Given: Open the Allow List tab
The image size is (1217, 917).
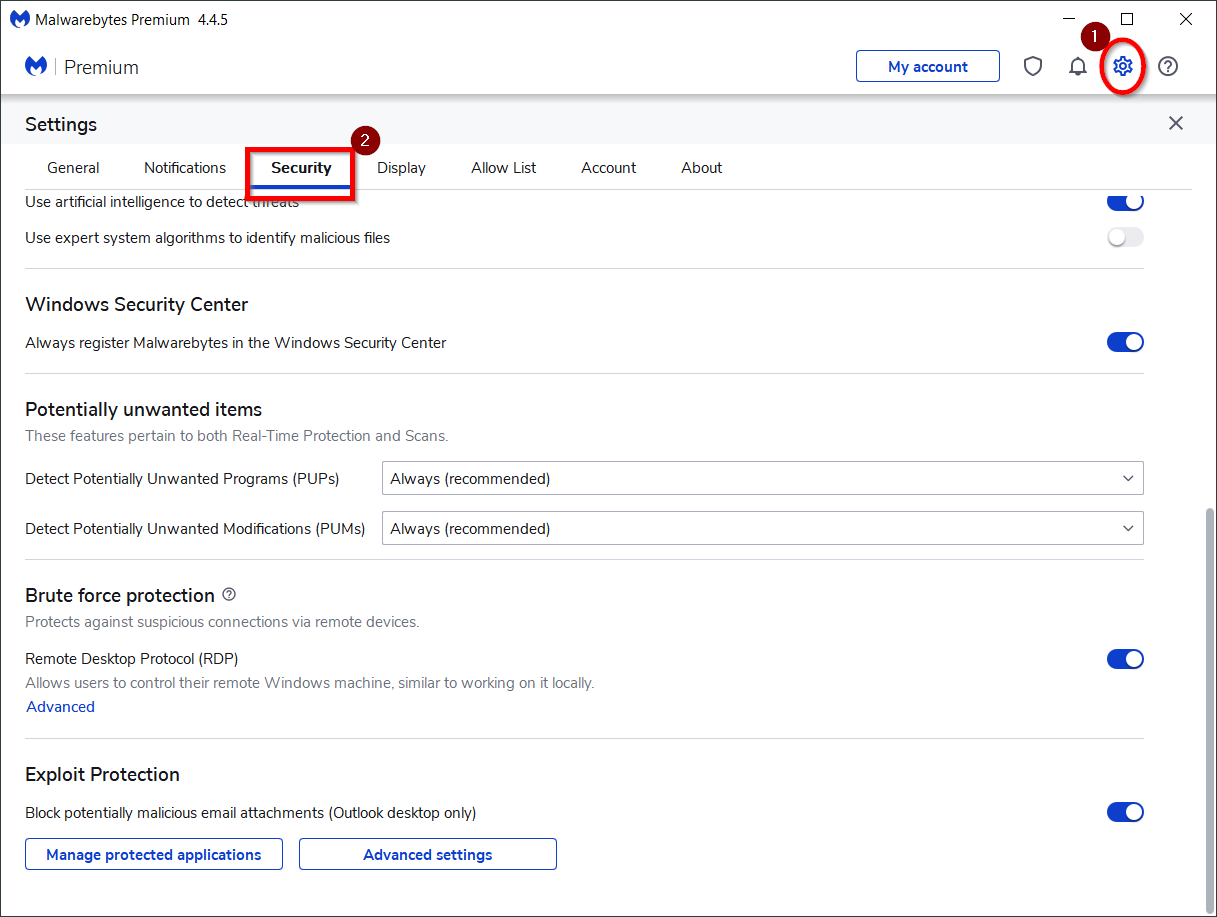Looking at the screenshot, I should coord(504,168).
